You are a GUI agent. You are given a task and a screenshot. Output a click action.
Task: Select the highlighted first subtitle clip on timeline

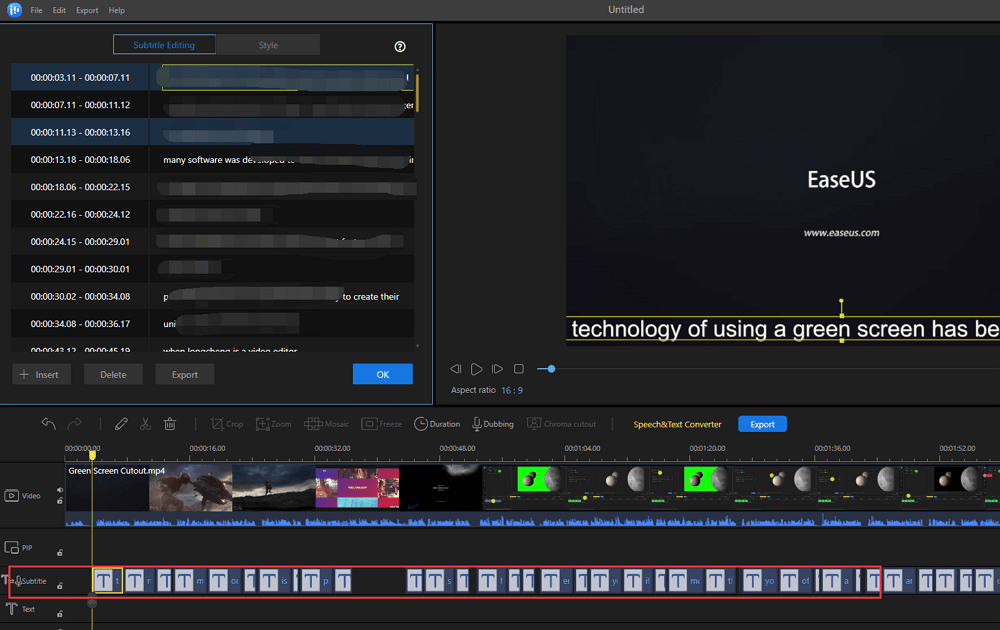coord(108,581)
